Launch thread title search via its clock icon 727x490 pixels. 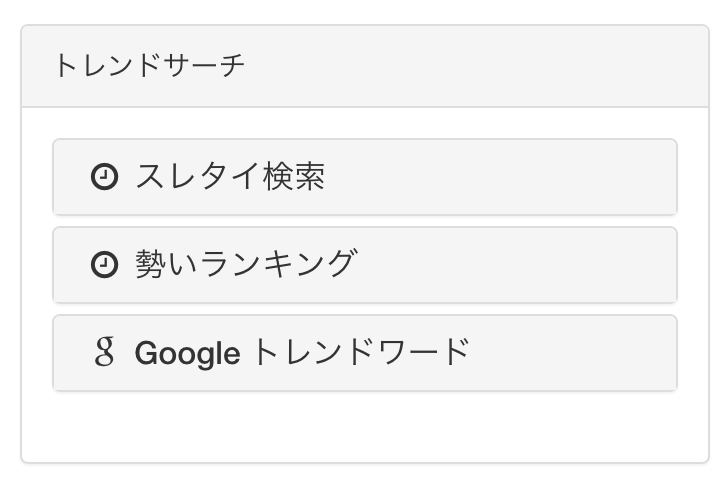tap(104, 177)
